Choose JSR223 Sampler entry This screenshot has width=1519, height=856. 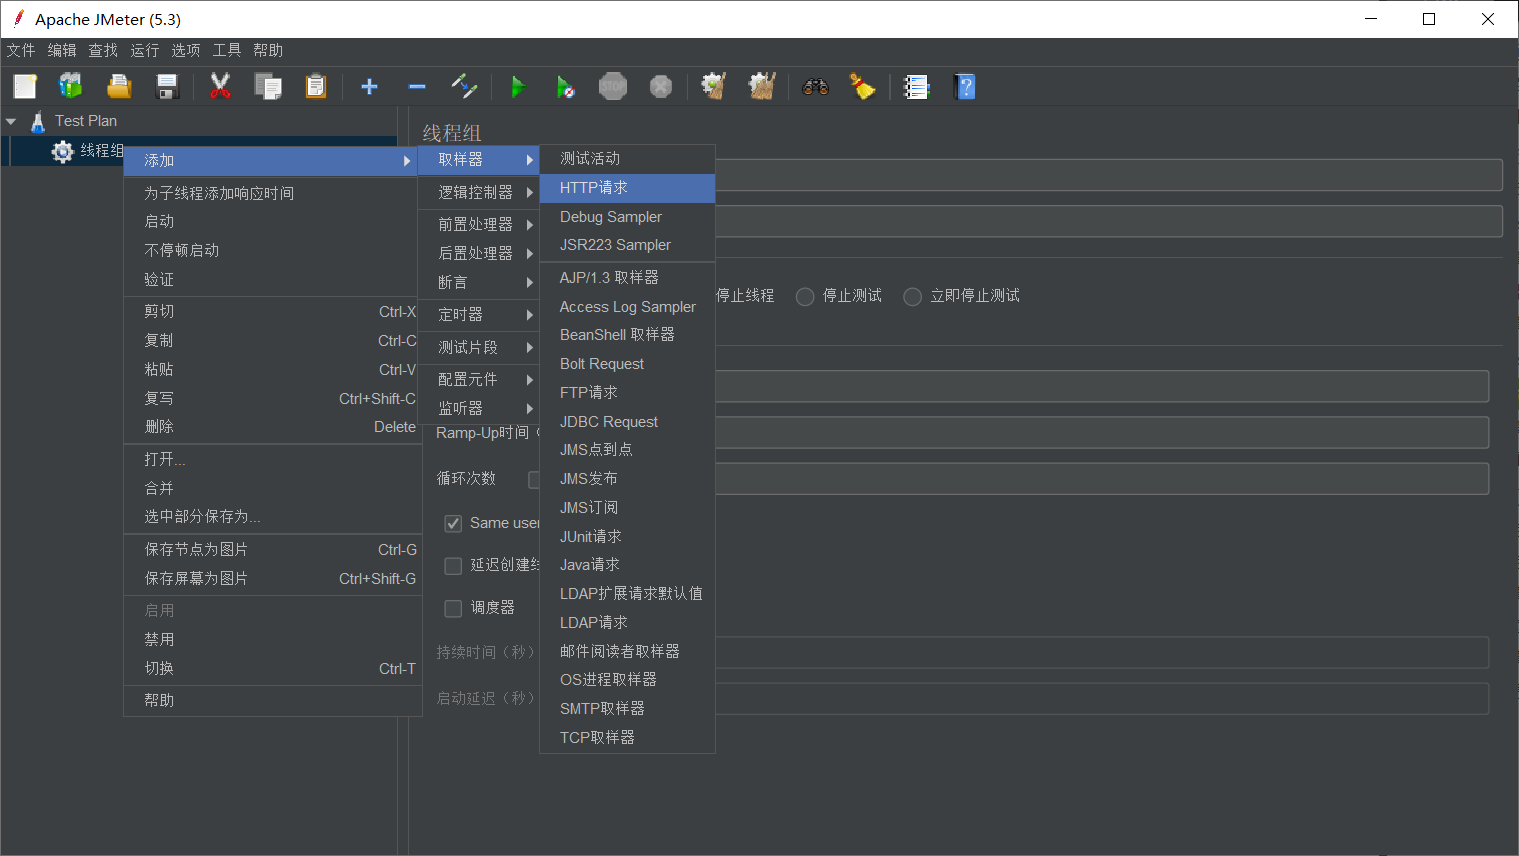[x=627, y=245]
